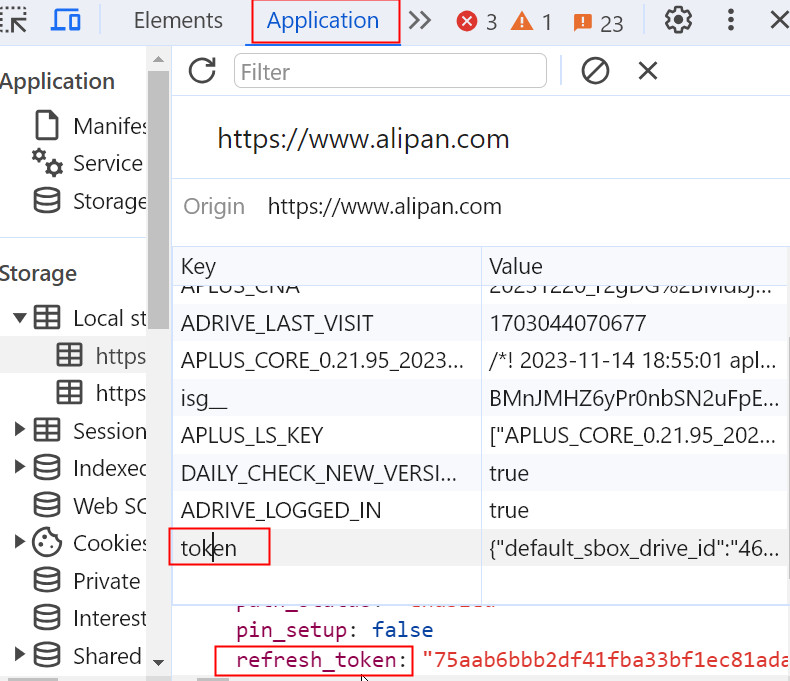
Task: Click the Filter input field
Action: pos(390,71)
